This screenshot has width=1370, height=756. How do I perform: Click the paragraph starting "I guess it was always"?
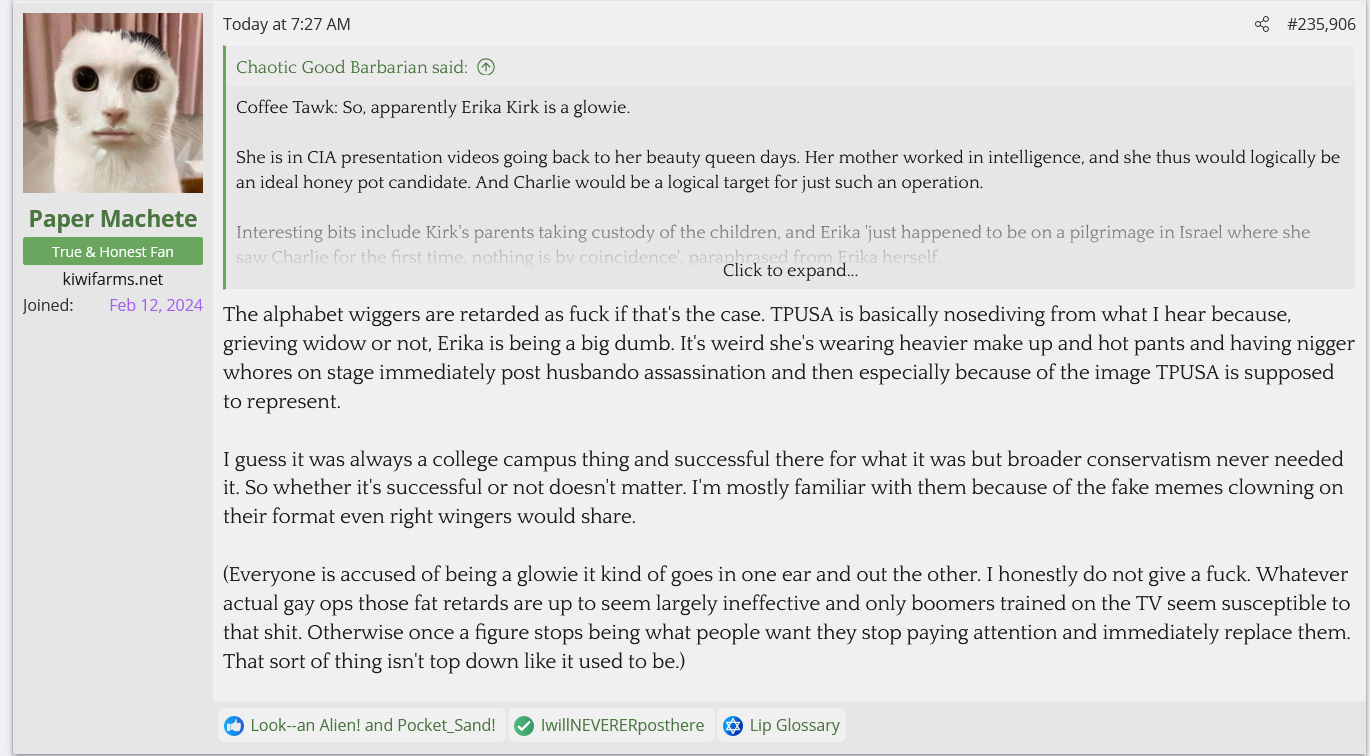pyautogui.click(x=783, y=488)
